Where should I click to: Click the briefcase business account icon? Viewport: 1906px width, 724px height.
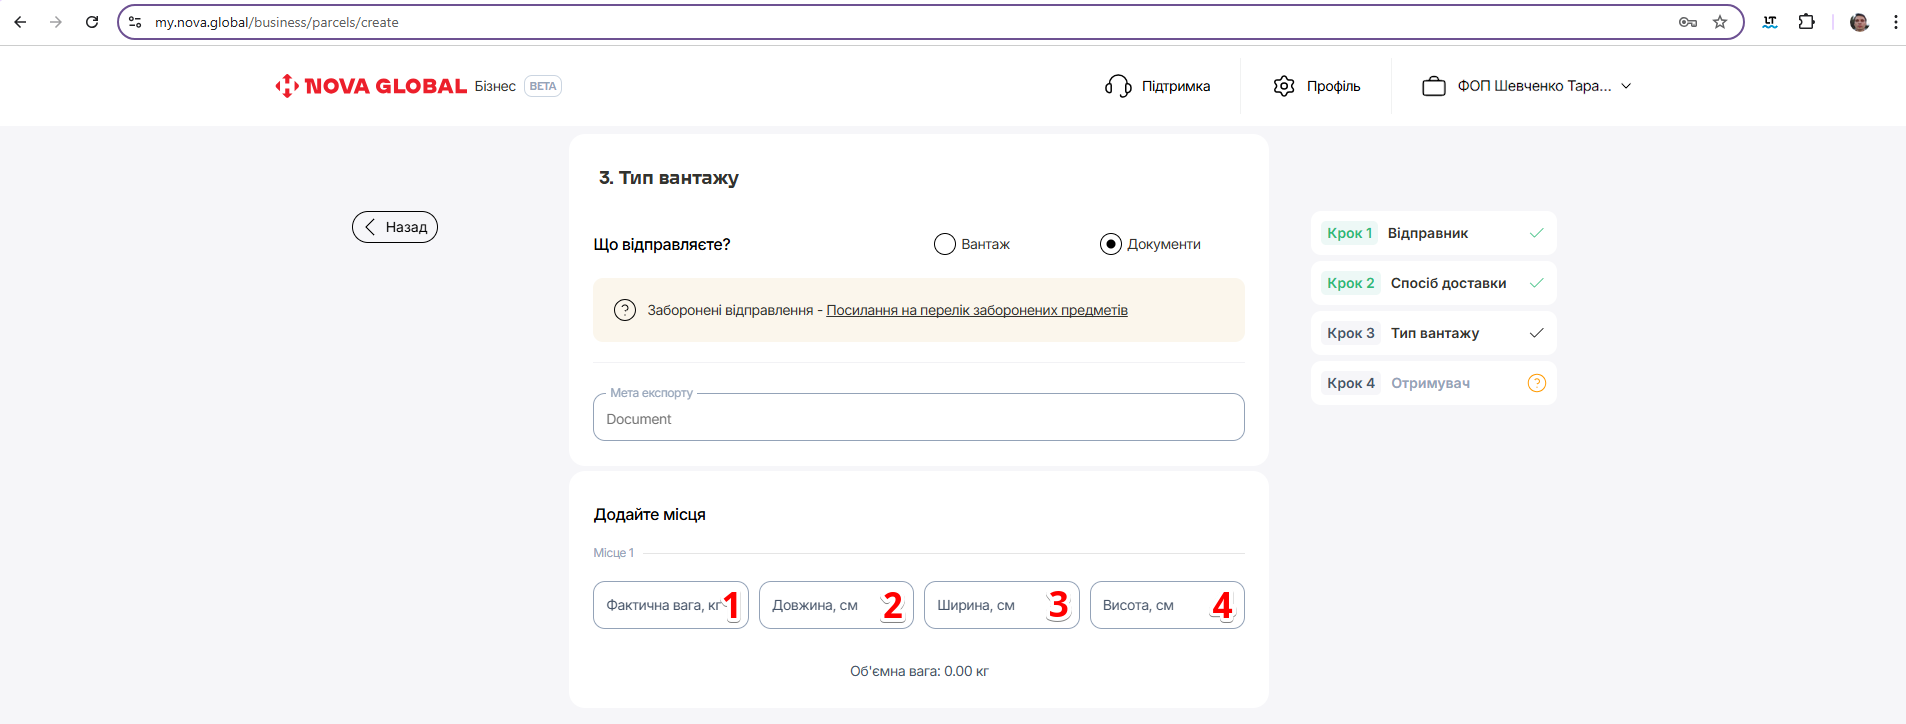click(x=1433, y=86)
